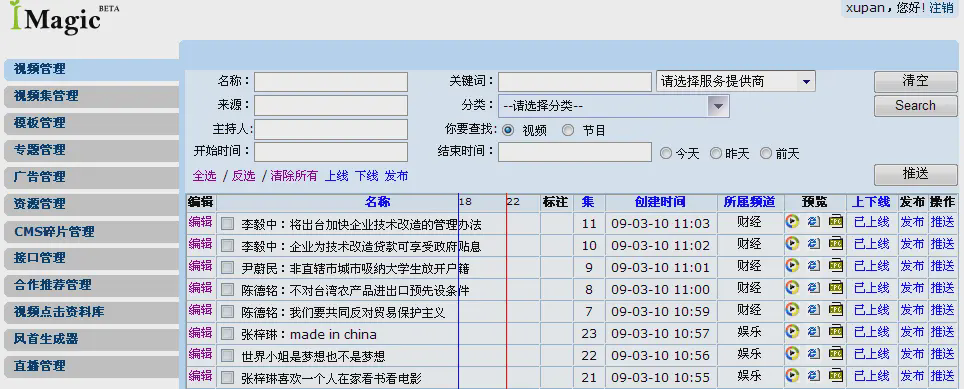Expand the 请选择分类 category dropdown
This screenshot has height=389, width=964.
coord(614,106)
